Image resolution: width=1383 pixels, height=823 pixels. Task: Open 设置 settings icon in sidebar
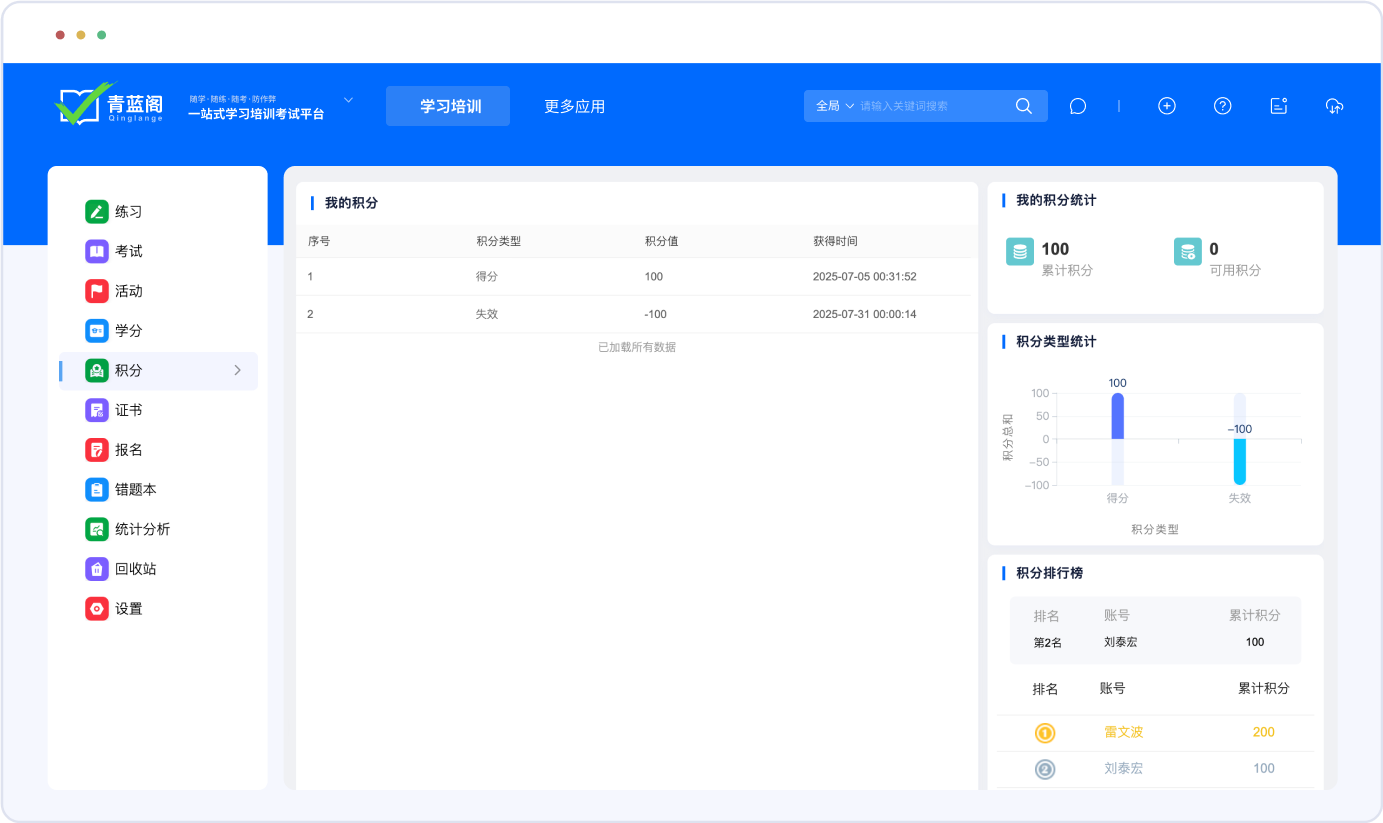(97, 608)
